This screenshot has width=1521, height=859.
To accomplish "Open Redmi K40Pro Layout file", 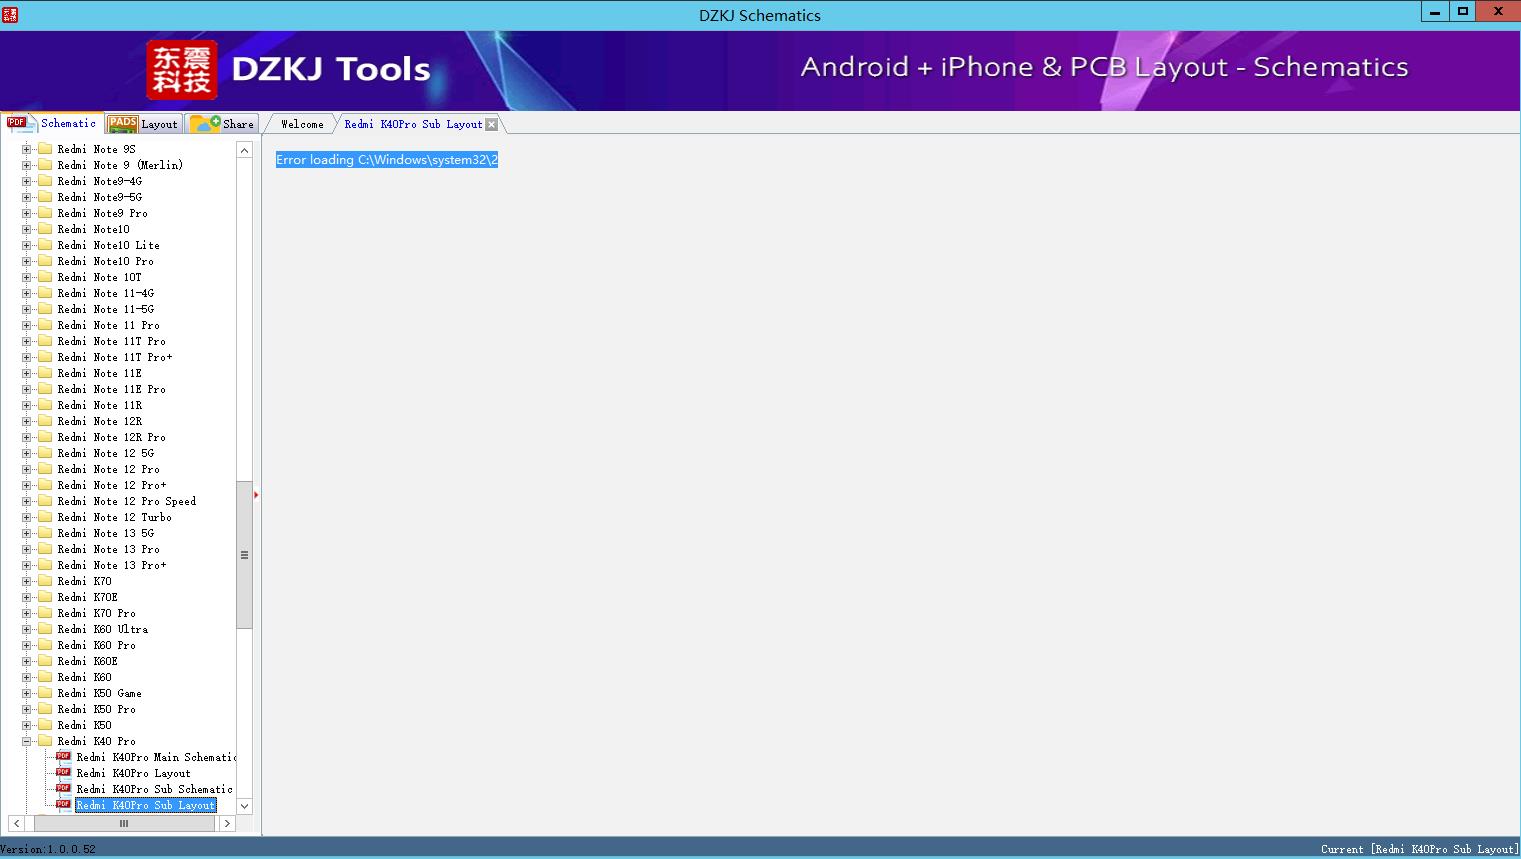I will click(133, 773).
